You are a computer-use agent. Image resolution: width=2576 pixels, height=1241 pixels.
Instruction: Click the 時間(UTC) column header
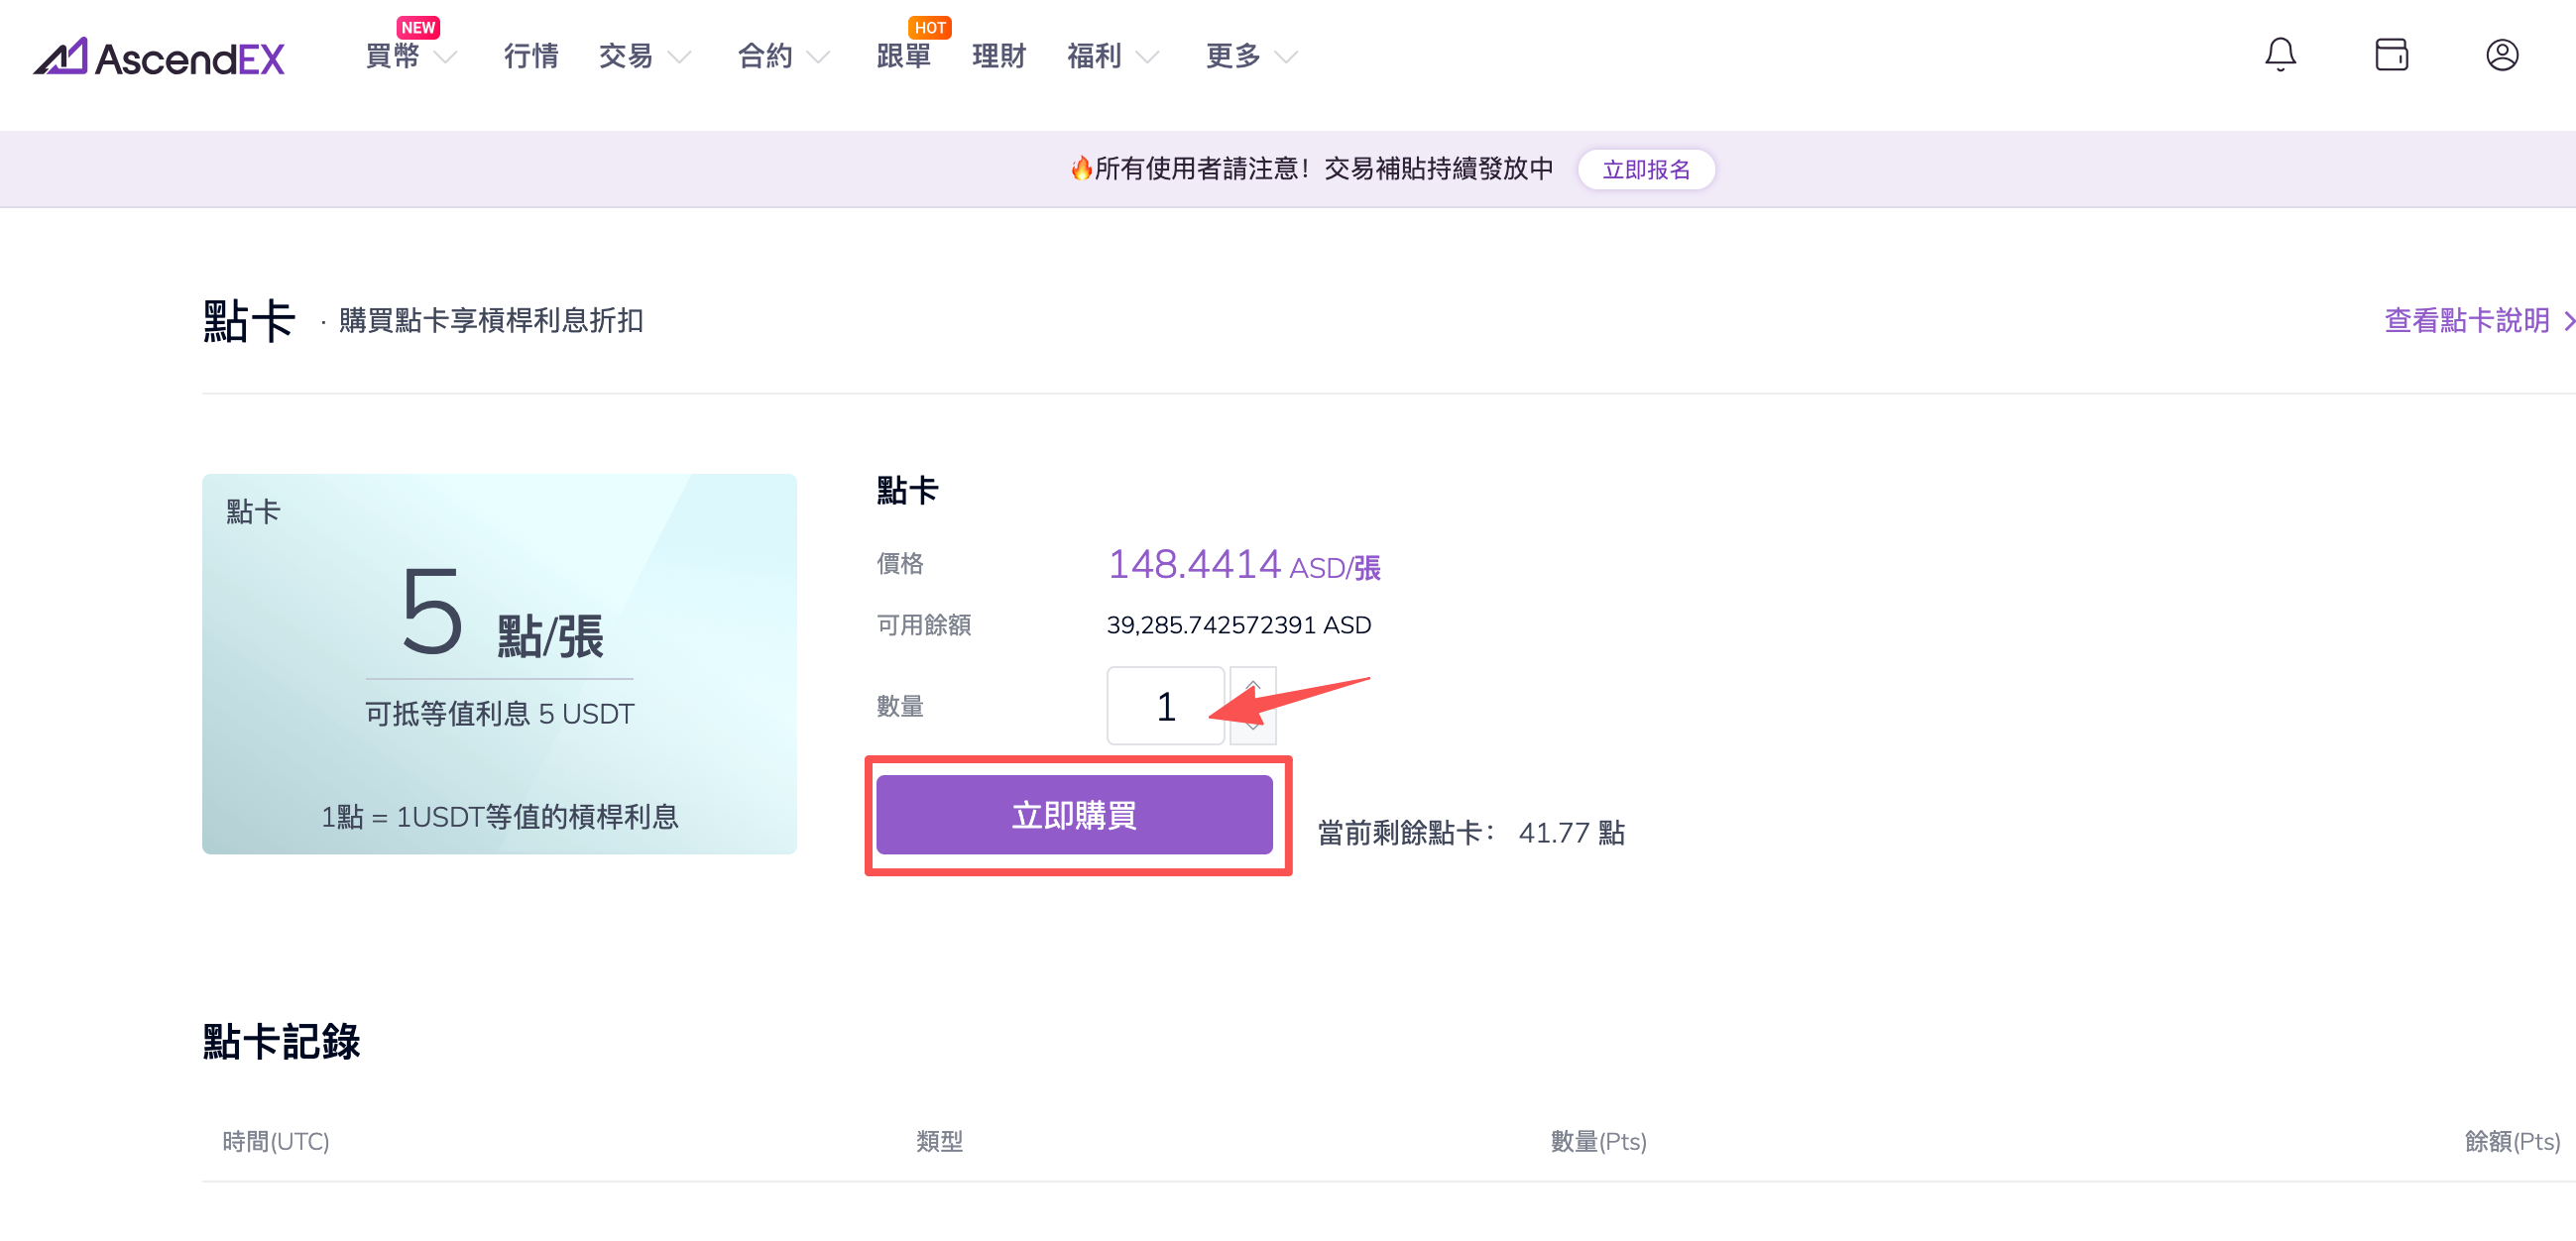coord(276,1141)
